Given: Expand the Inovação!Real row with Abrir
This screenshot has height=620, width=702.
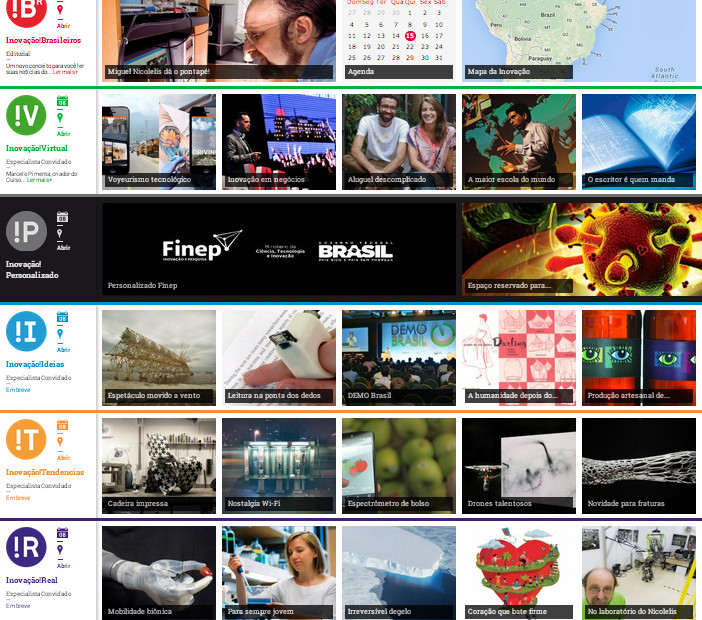Looking at the screenshot, I should [x=63, y=565].
